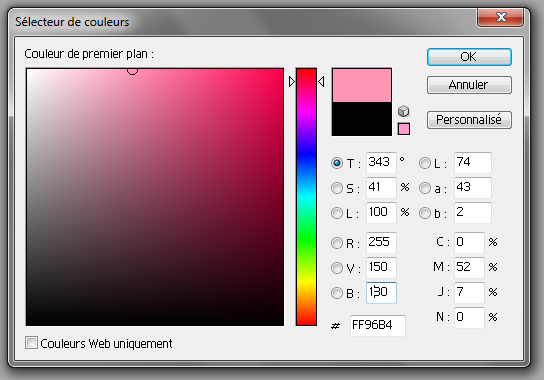The height and width of the screenshot is (380, 544).
Task: Click the out-of-gamut web-safe cube icon
Action: (x=403, y=111)
